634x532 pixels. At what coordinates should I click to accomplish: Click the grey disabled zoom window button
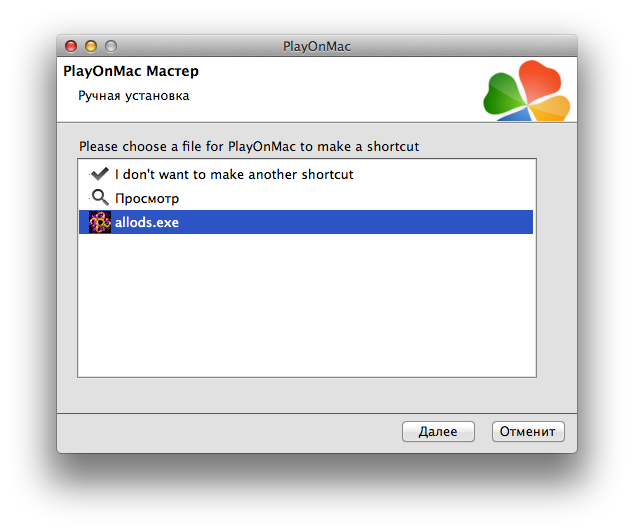[111, 46]
